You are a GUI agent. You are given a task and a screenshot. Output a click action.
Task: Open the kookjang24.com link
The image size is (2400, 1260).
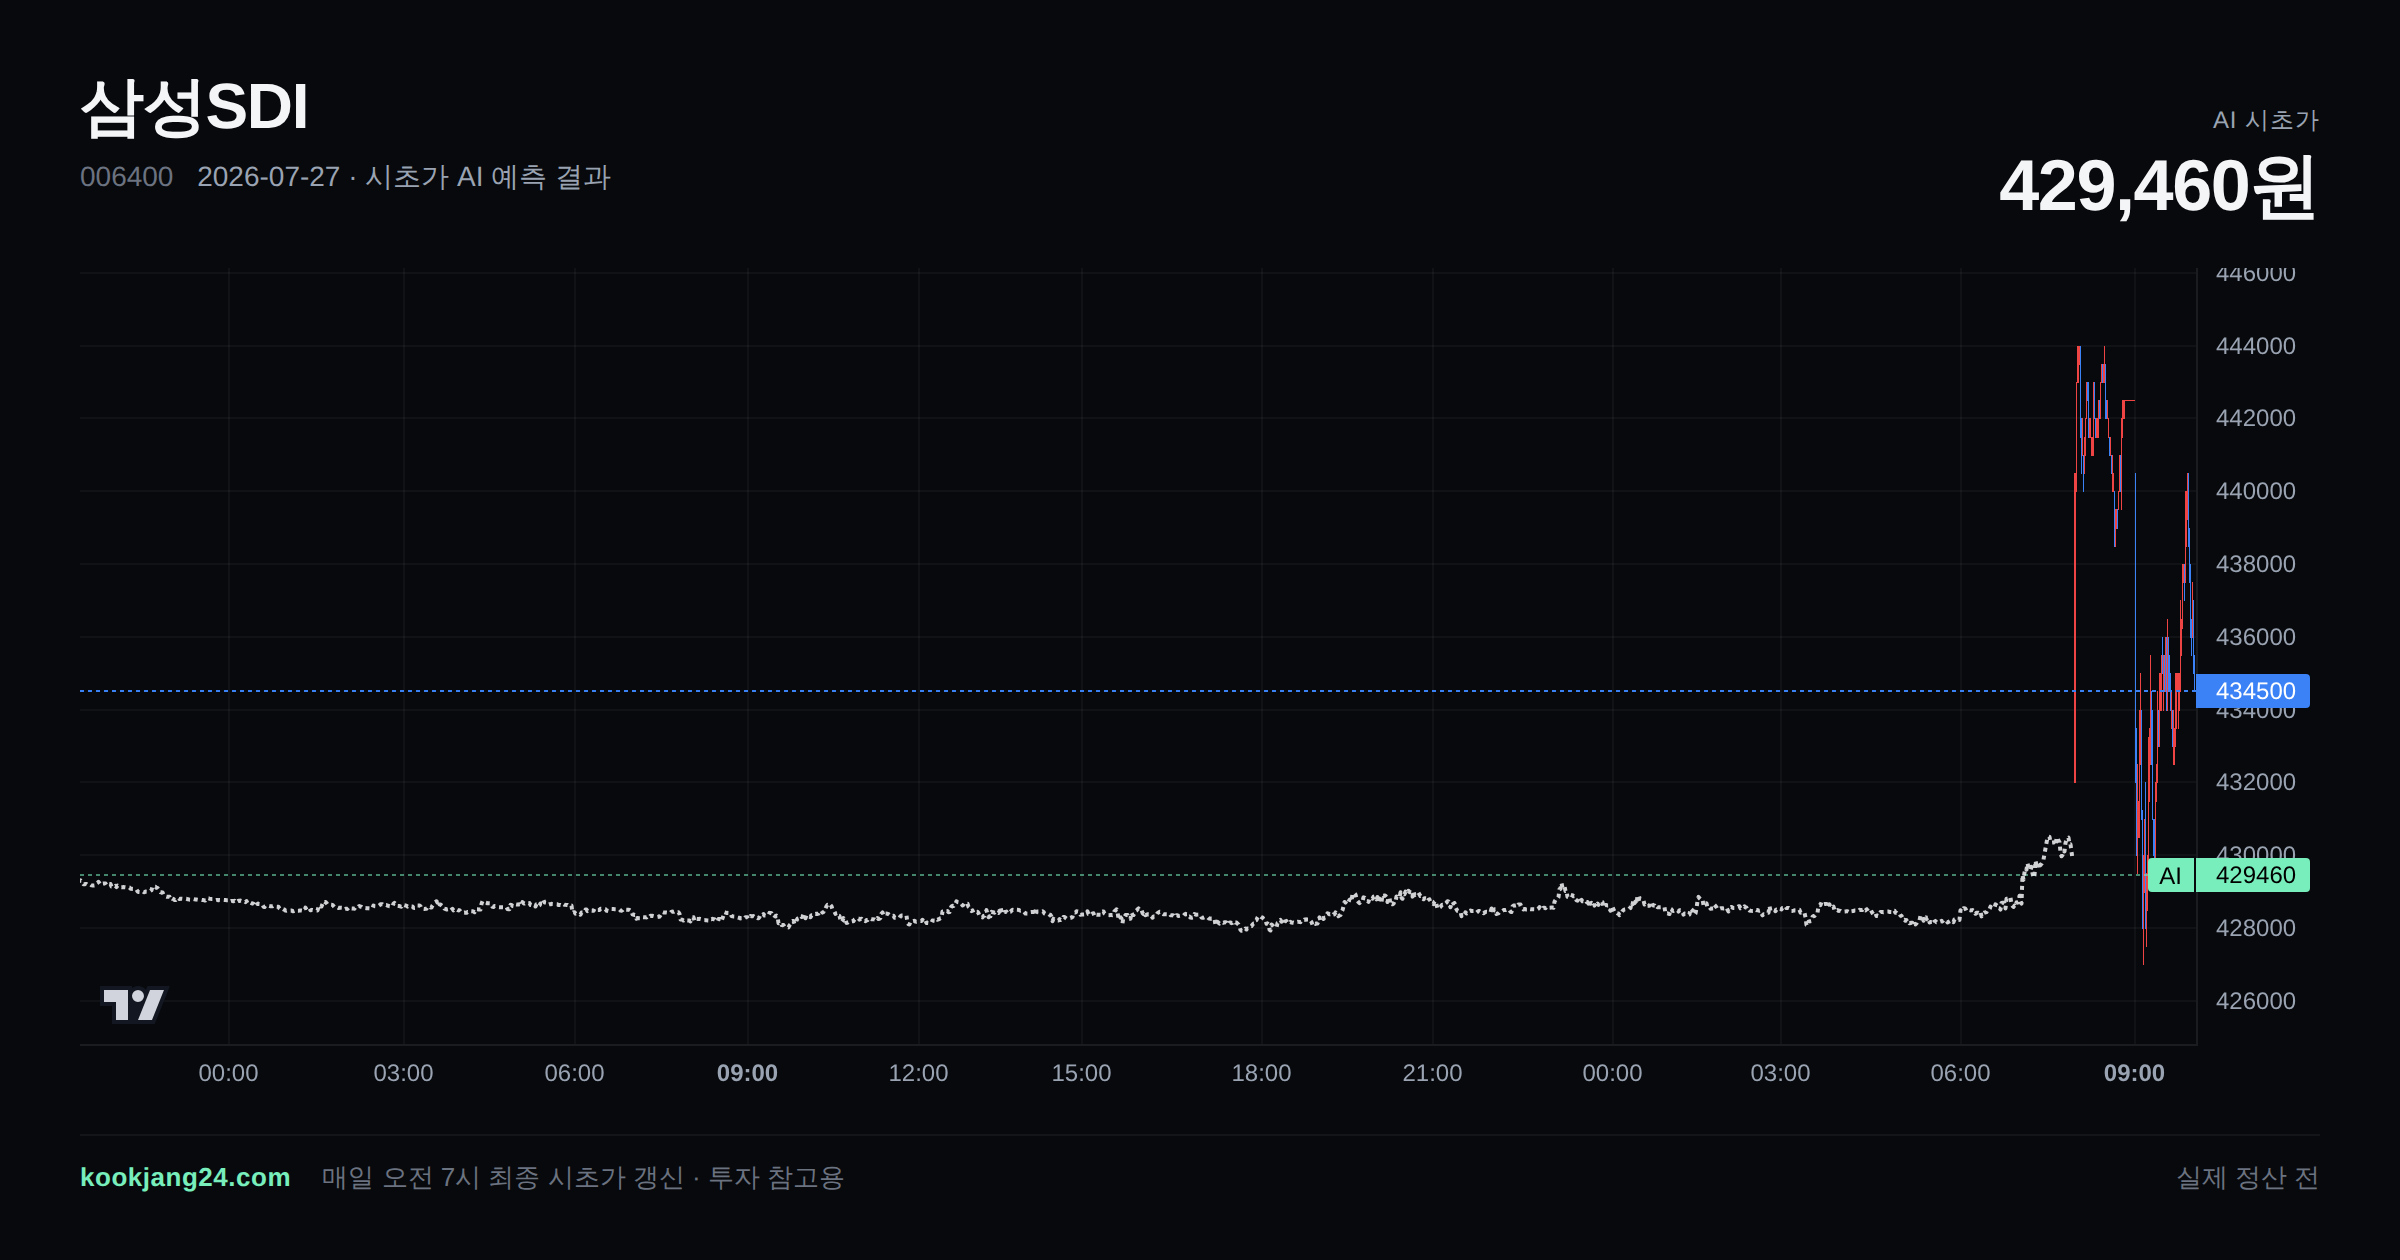click(185, 1177)
